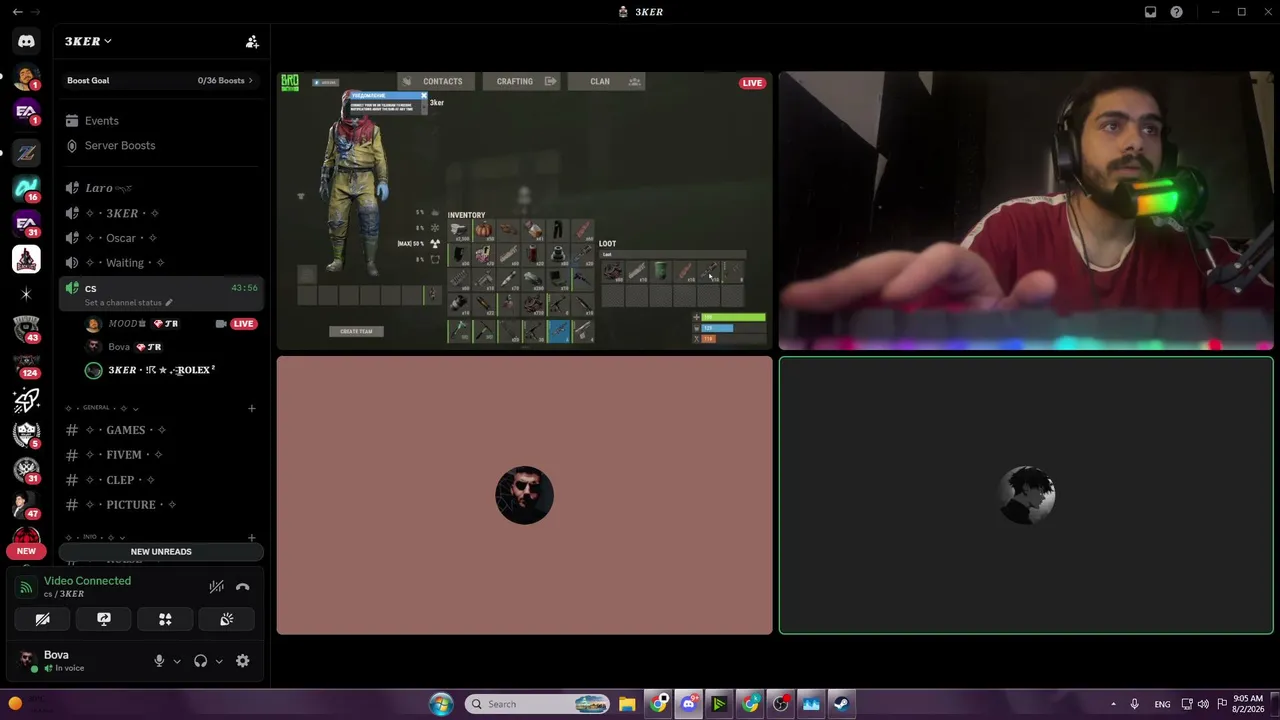The height and width of the screenshot is (720, 1280).
Task: Start an Activity
Action: coord(165,620)
